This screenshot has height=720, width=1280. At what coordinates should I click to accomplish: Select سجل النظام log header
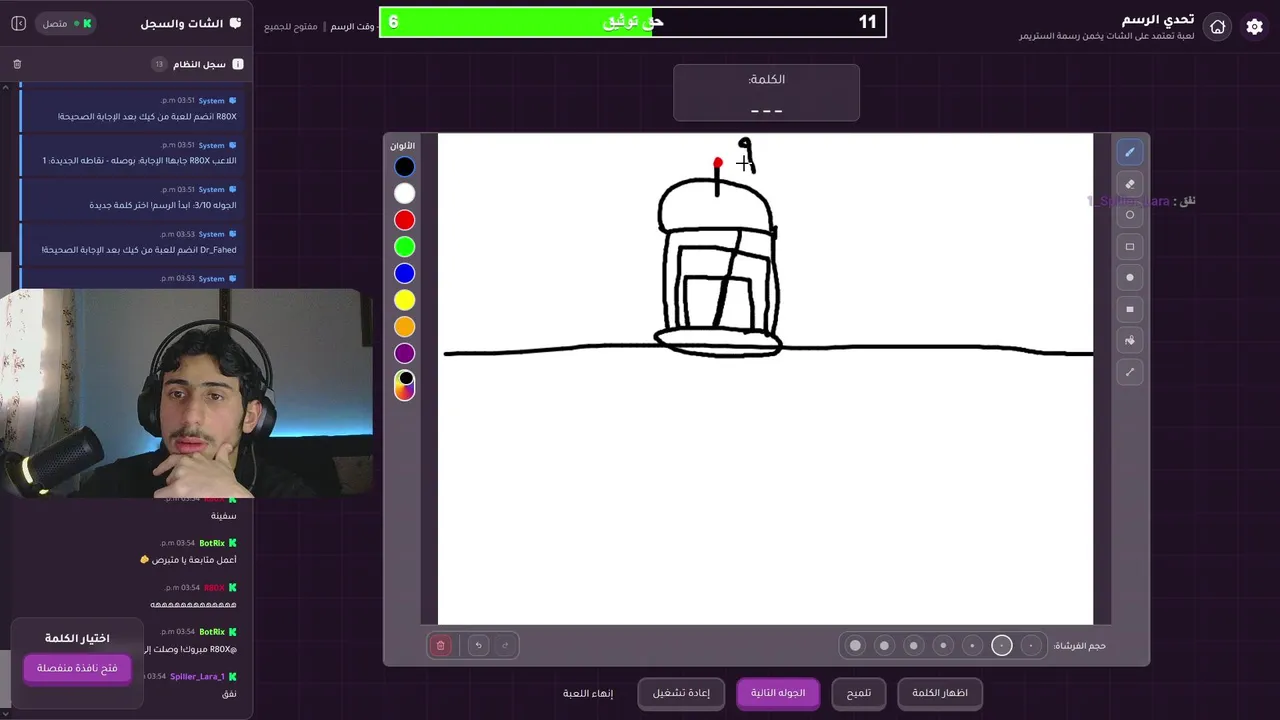(199, 64)
